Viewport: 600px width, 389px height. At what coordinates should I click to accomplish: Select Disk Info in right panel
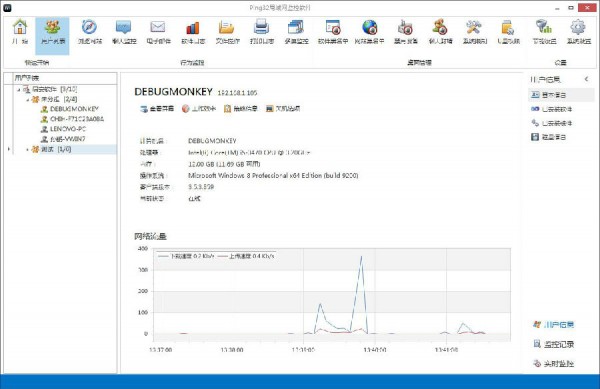pyautogui.click(x=549, y=137)
